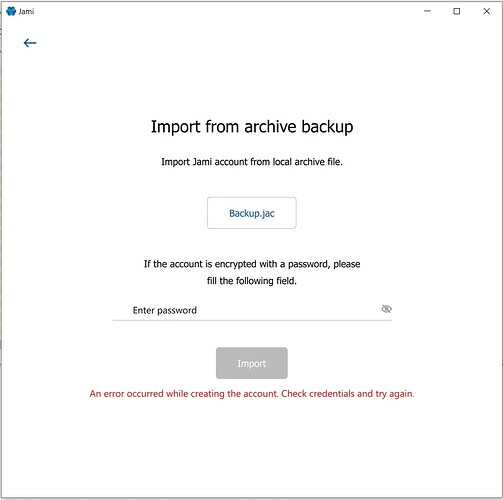Choose the Backup.jac archive file button
Screen dimensions: 503x500
252,213
